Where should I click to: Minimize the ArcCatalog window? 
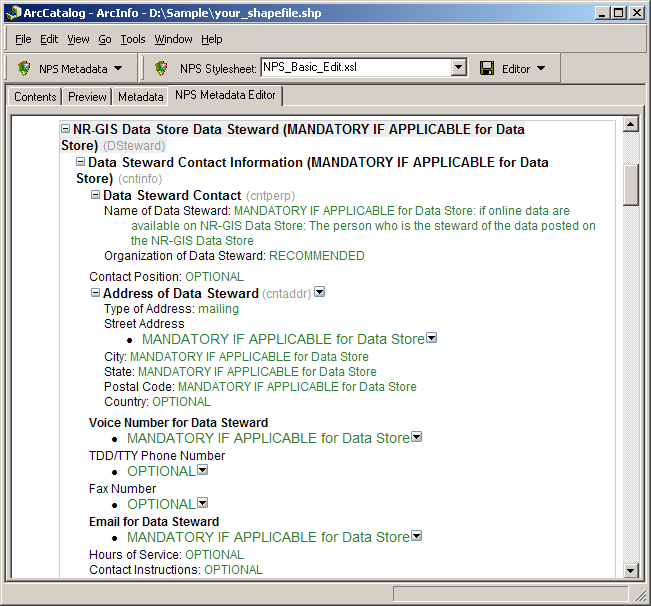(x=602, y=13)
